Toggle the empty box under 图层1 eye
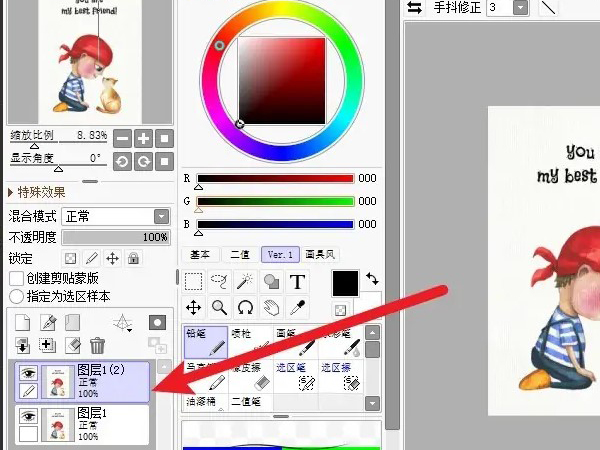This screenshot has height=450, width=600. (x=28, y=434)
